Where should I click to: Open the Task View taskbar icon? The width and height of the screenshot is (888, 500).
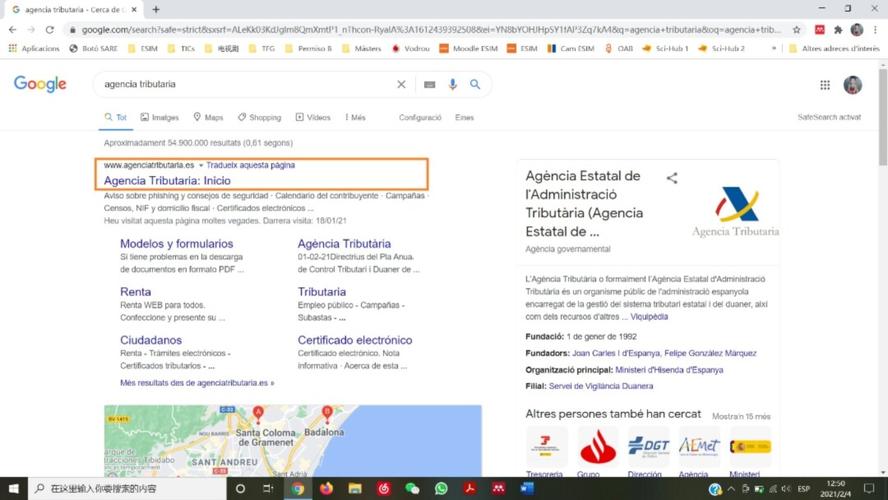(268, 488)
